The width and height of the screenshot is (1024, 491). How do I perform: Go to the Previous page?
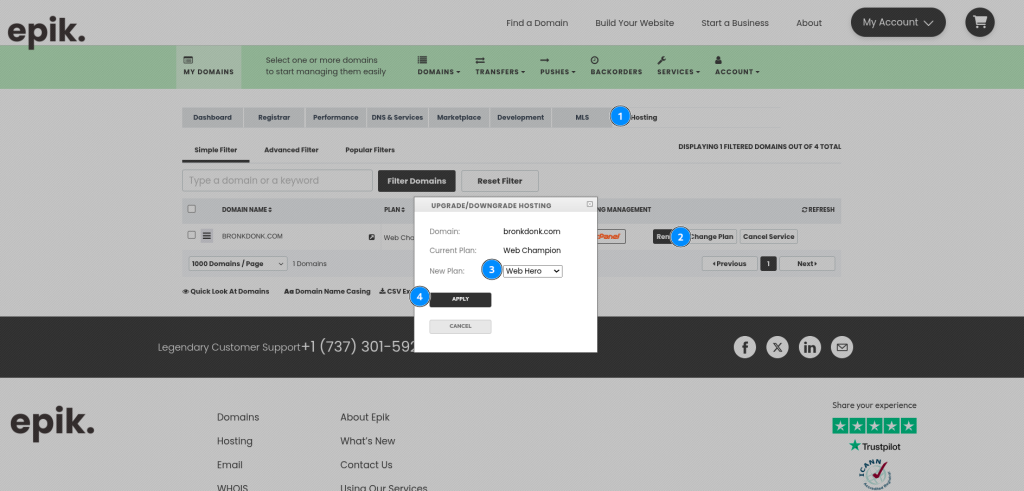tap(729, 264)
